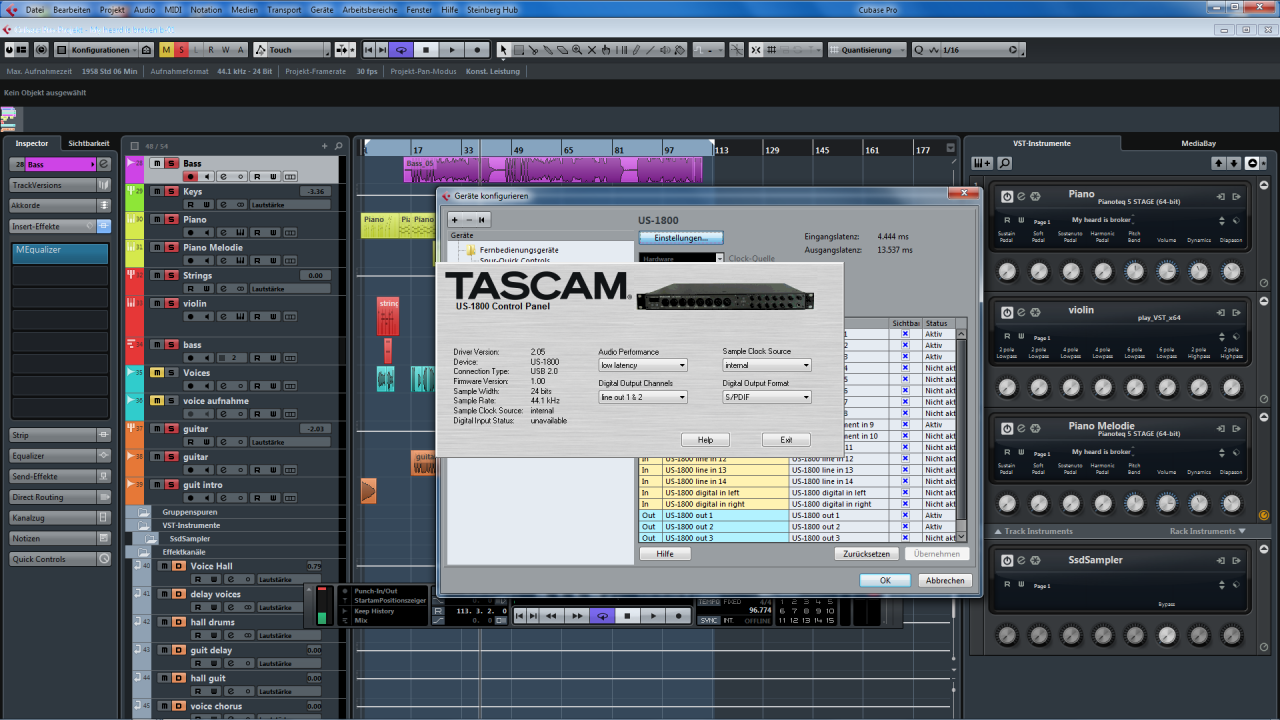Viewport: 1280px width, 720px height.
Task: Click Exit in TASCAM control panel
Action: pos(786,440)
